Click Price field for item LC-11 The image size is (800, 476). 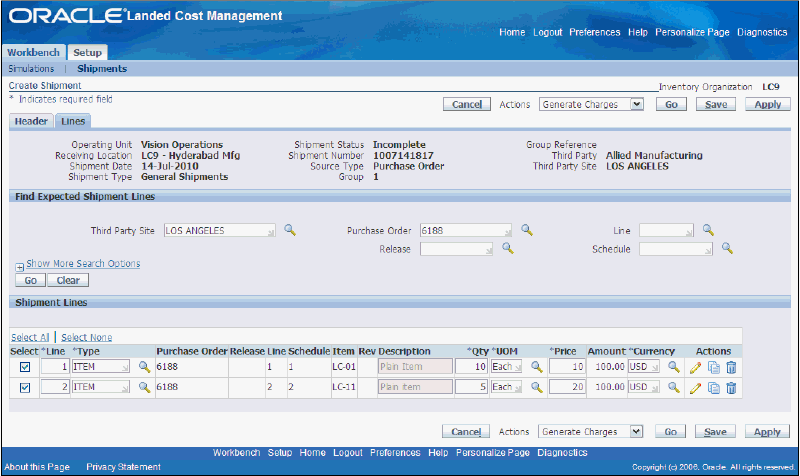point(567,387)
